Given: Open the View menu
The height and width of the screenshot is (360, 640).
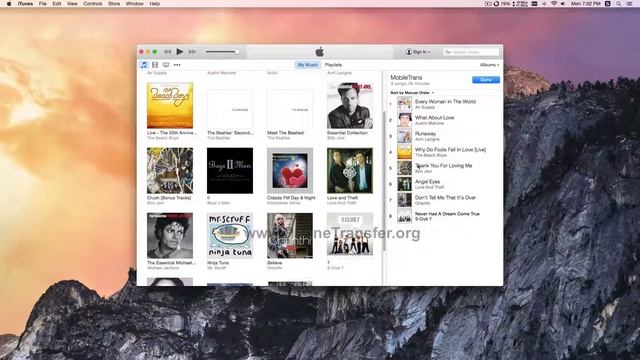Looking at the screenshot, I should (x=72, y=4).
